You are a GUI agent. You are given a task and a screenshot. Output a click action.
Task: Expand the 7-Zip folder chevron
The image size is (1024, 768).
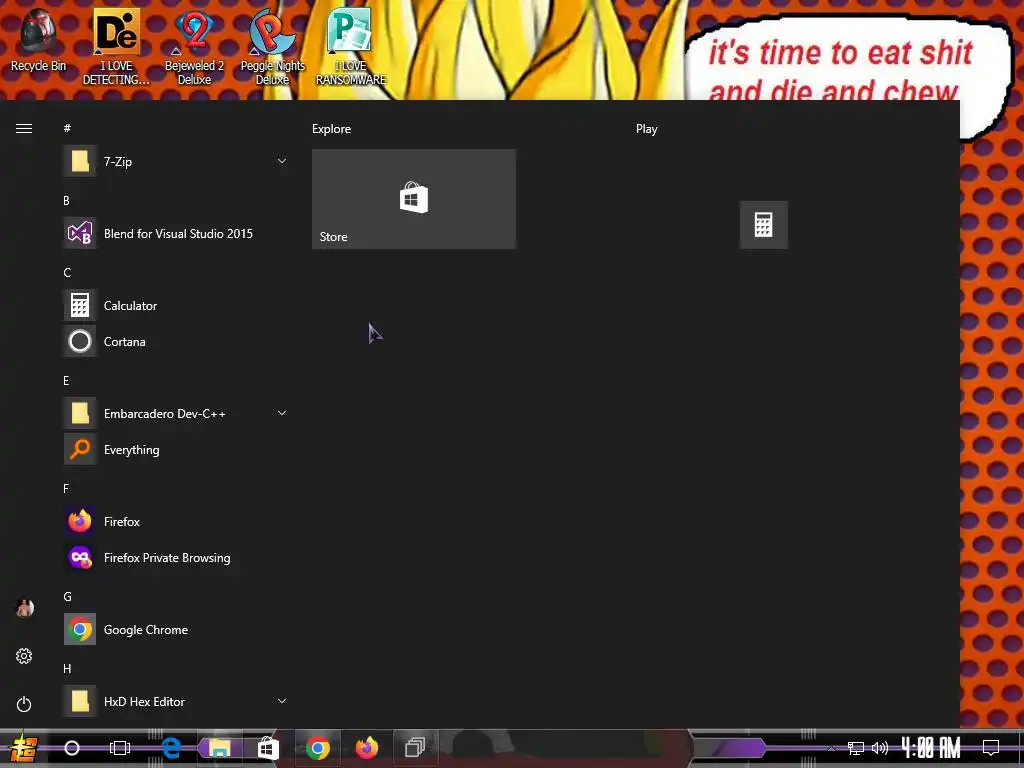(282, 161)
